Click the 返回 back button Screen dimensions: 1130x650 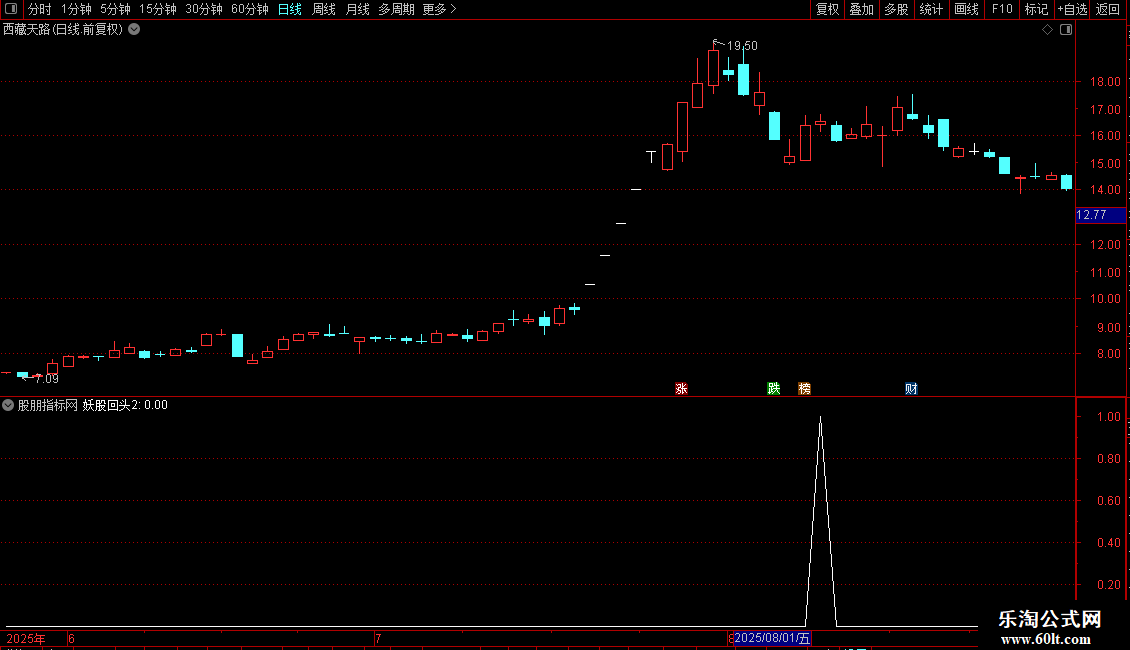point(1108,9)
